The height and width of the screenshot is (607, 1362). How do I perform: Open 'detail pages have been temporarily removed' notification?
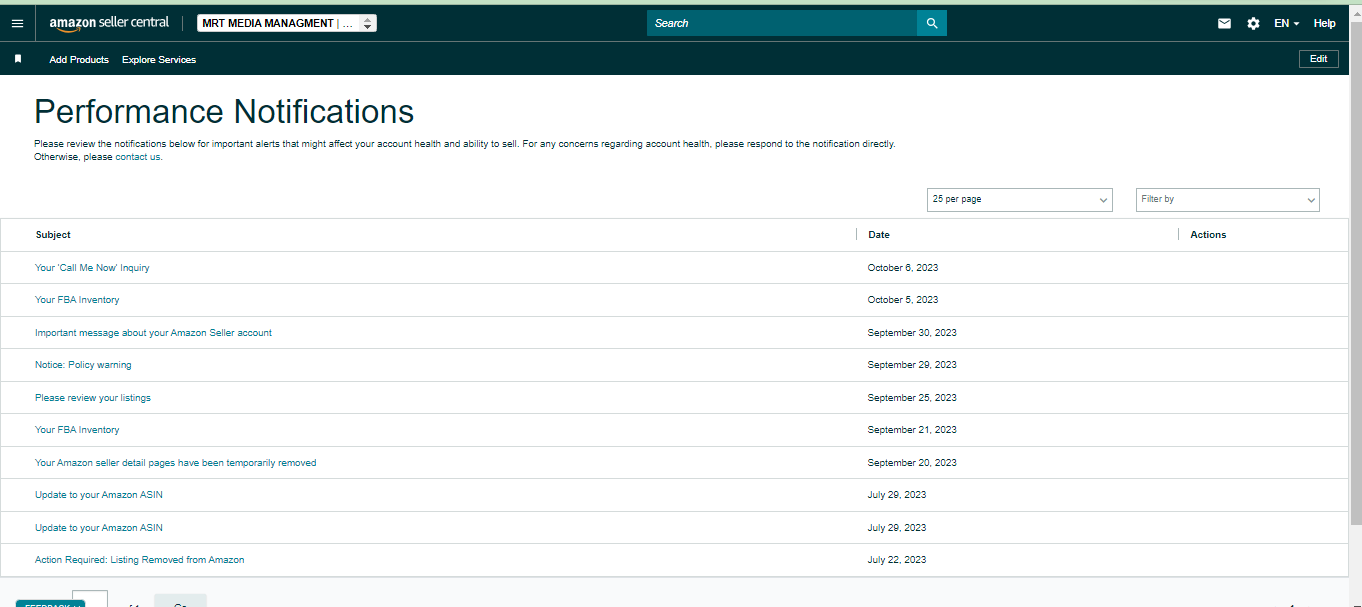pyautogui.click(x=176, y=463)
